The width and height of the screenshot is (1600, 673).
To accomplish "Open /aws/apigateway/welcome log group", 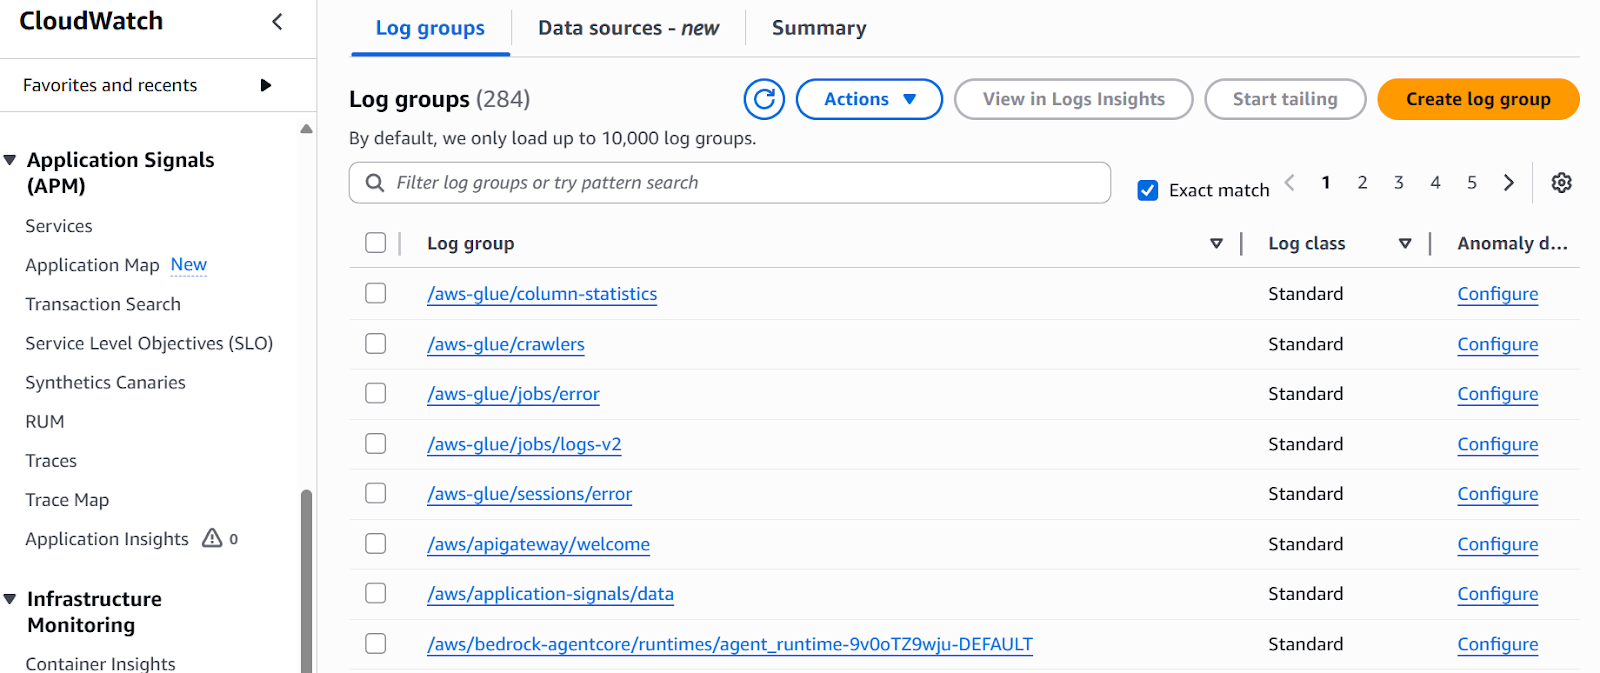I will pos(538,544).
